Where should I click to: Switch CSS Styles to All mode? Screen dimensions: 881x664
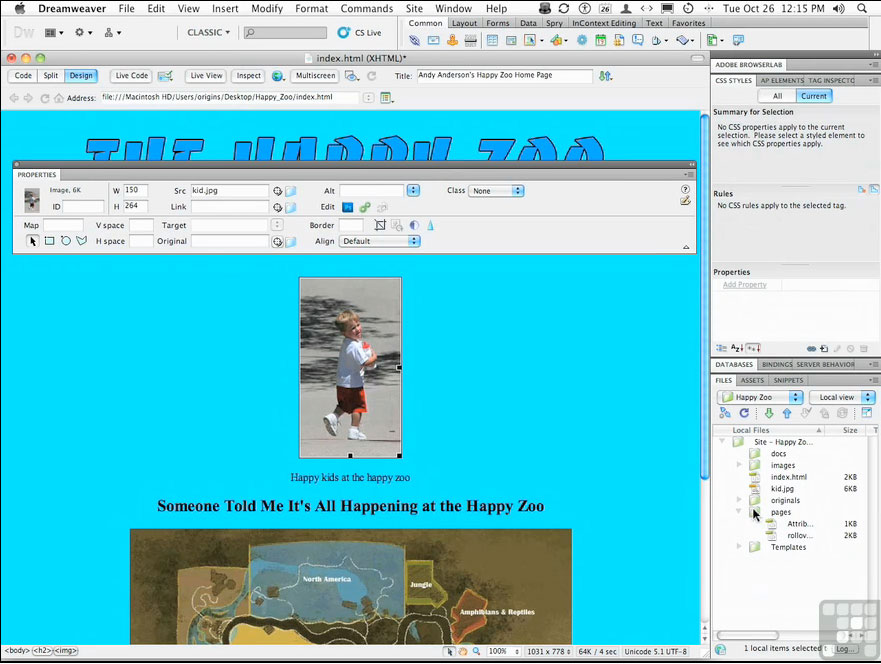tap(777, 96)
